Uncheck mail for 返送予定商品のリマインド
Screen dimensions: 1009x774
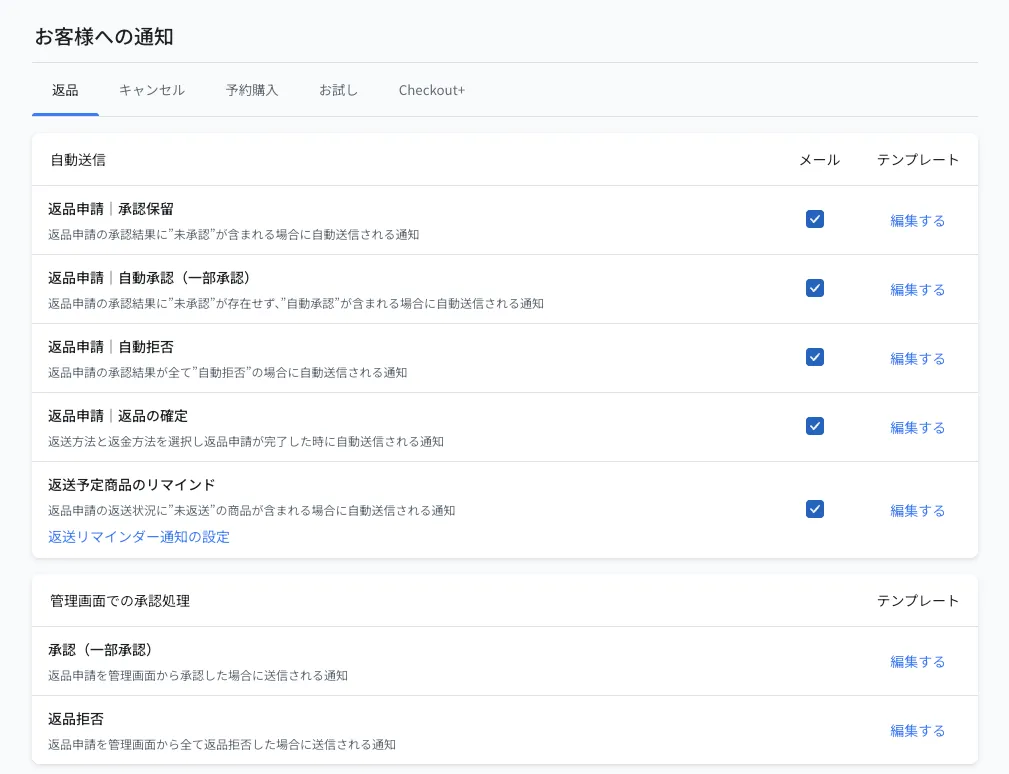pos(815,509)
